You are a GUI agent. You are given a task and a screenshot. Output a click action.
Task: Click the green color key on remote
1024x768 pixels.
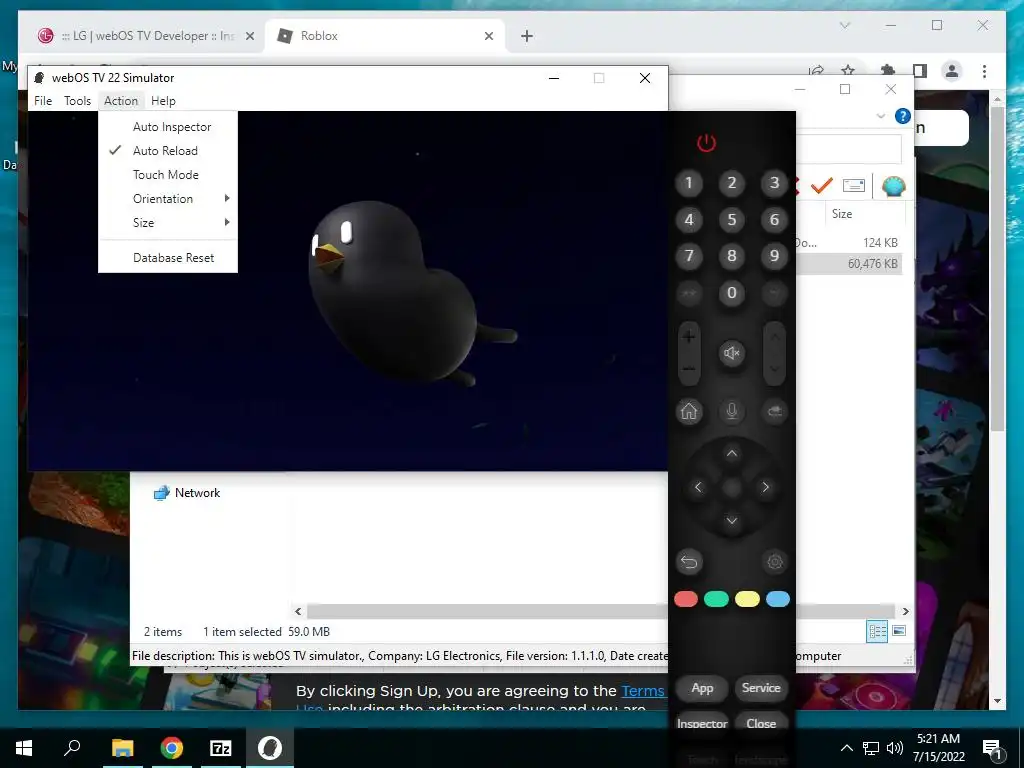pos(716,599)
